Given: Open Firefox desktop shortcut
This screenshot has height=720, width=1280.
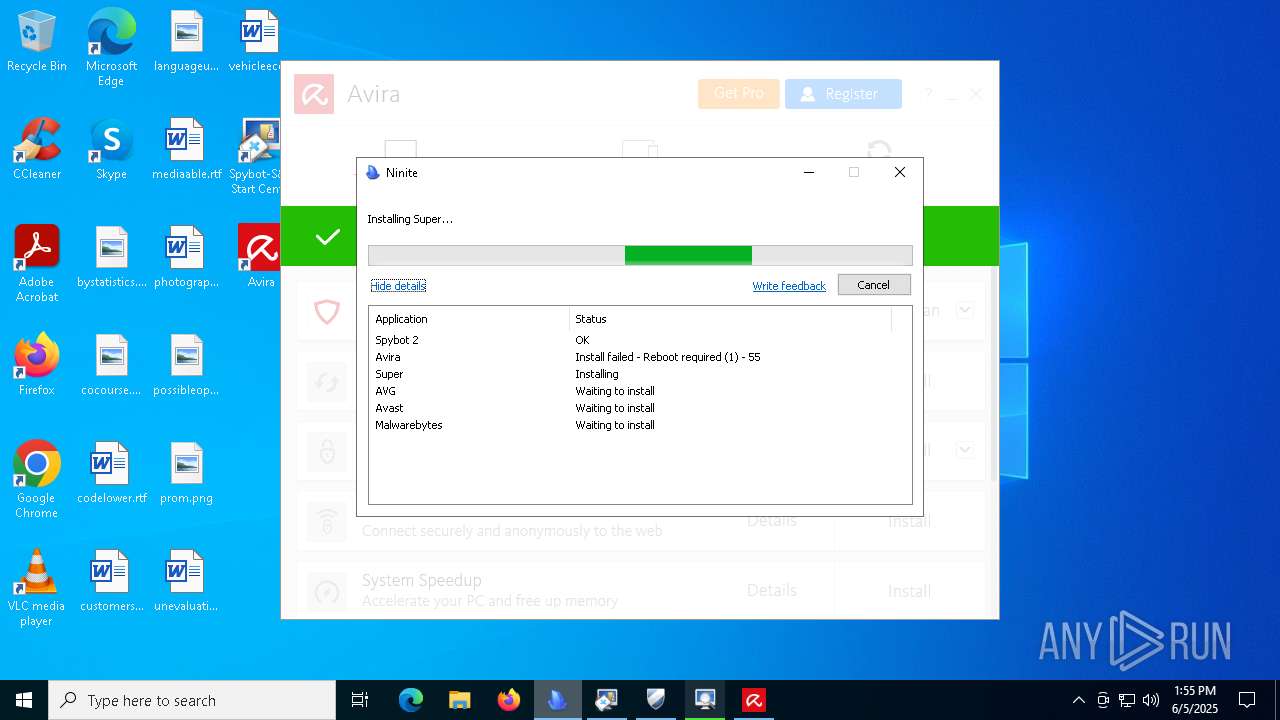Looking at the screenshot, I should 37,366.
